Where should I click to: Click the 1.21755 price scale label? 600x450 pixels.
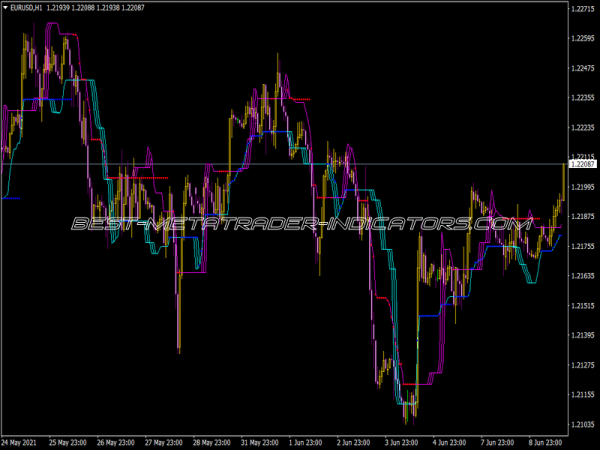click(x=582, y=246)
